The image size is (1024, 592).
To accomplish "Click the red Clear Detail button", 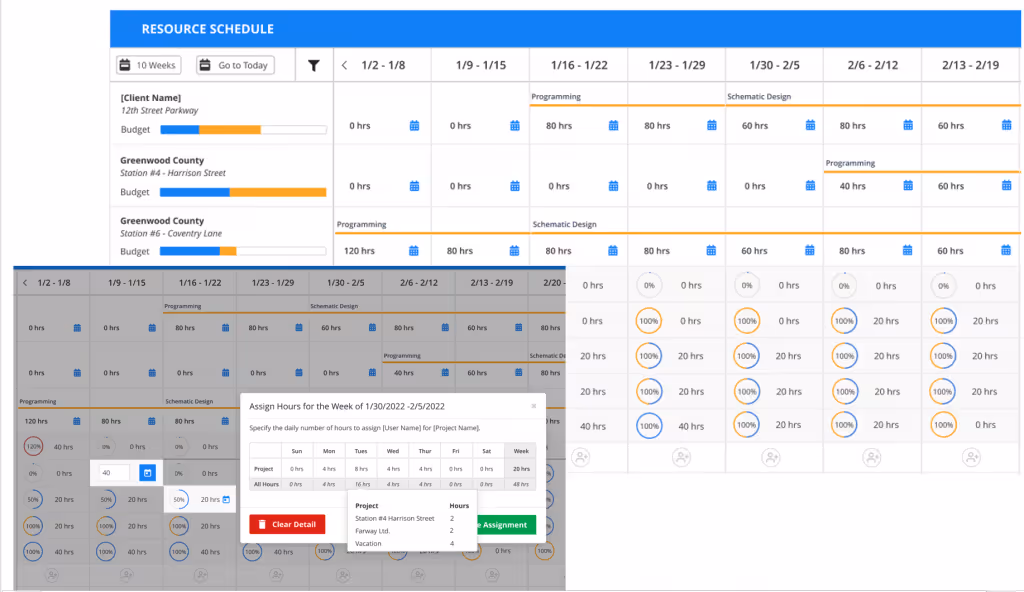I will pos(287,524).
